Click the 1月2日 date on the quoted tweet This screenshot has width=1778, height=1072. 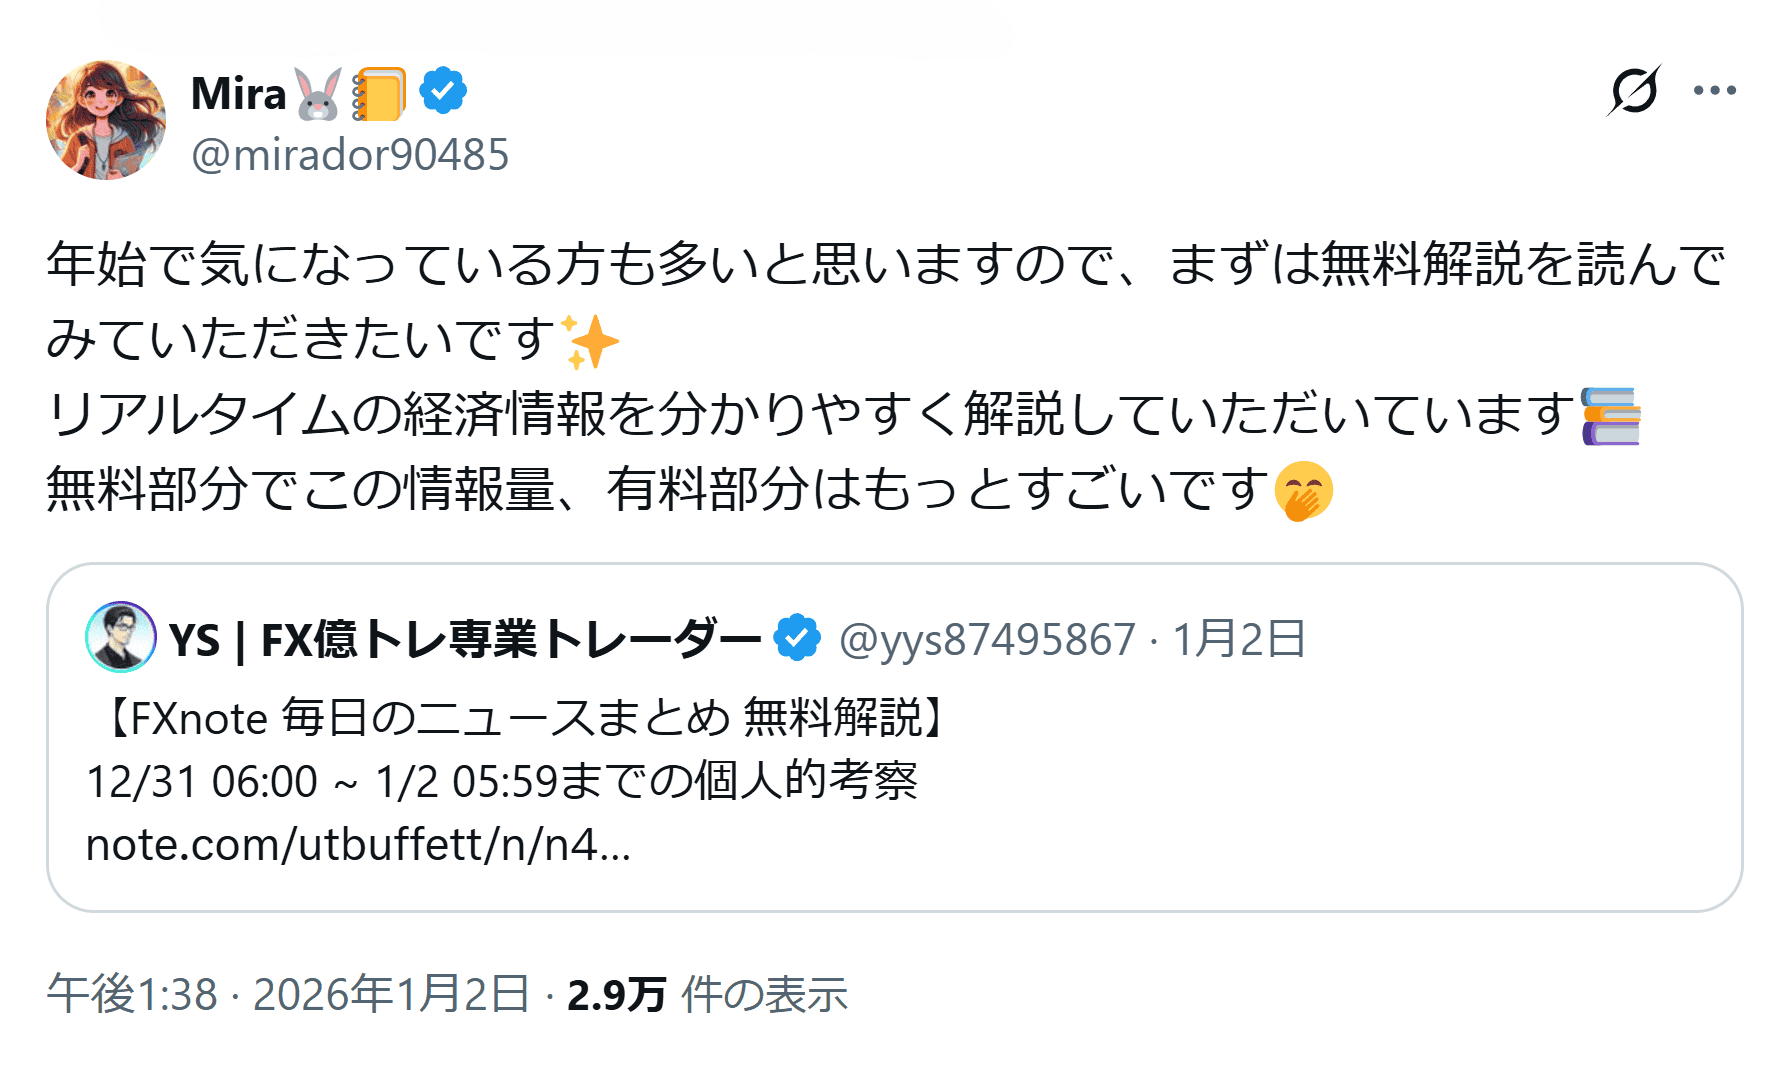pos(1239,640)
